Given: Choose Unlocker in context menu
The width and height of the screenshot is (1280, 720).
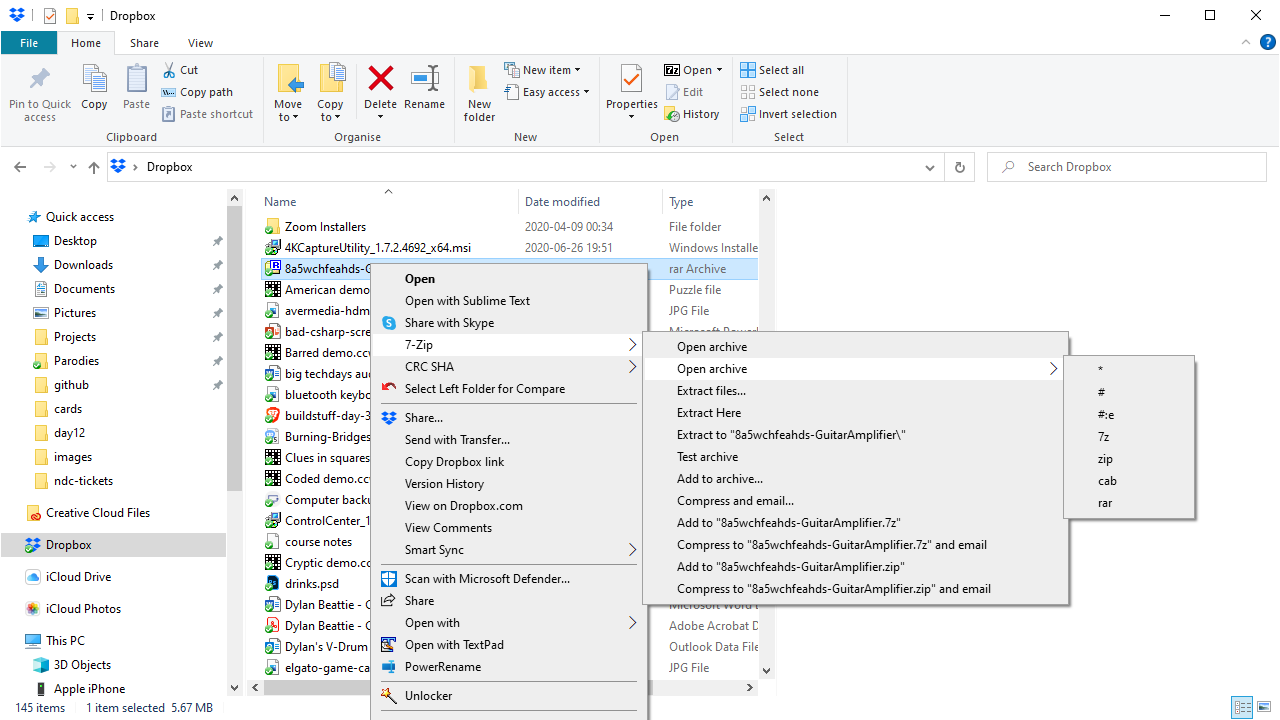Looking at the screenshot, I should coord(508,696).
